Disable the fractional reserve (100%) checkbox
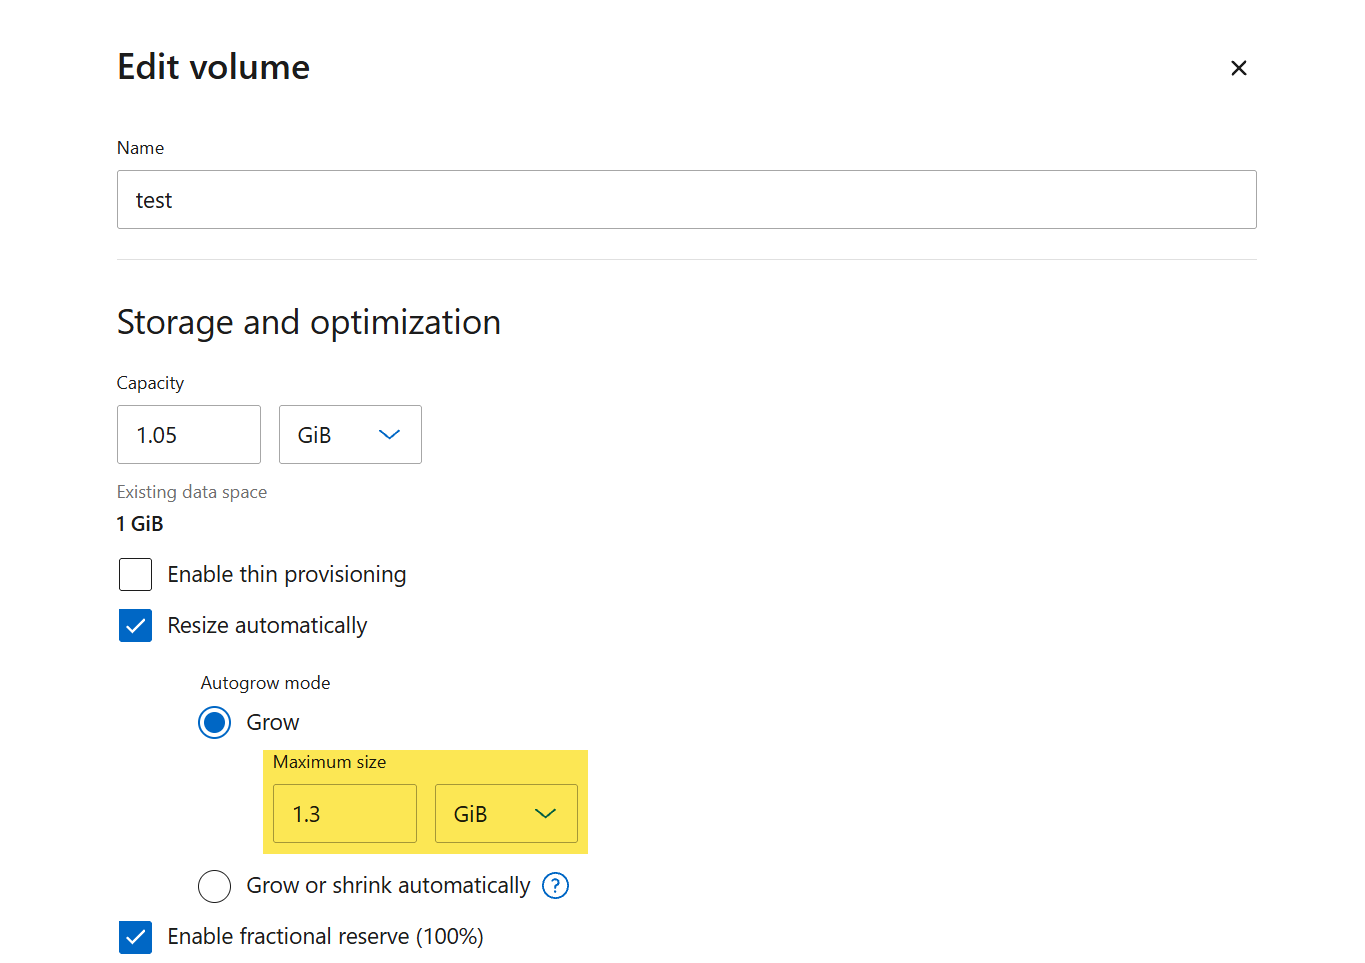This screenshot has height=963, width=1365. (x=135, y=937)
